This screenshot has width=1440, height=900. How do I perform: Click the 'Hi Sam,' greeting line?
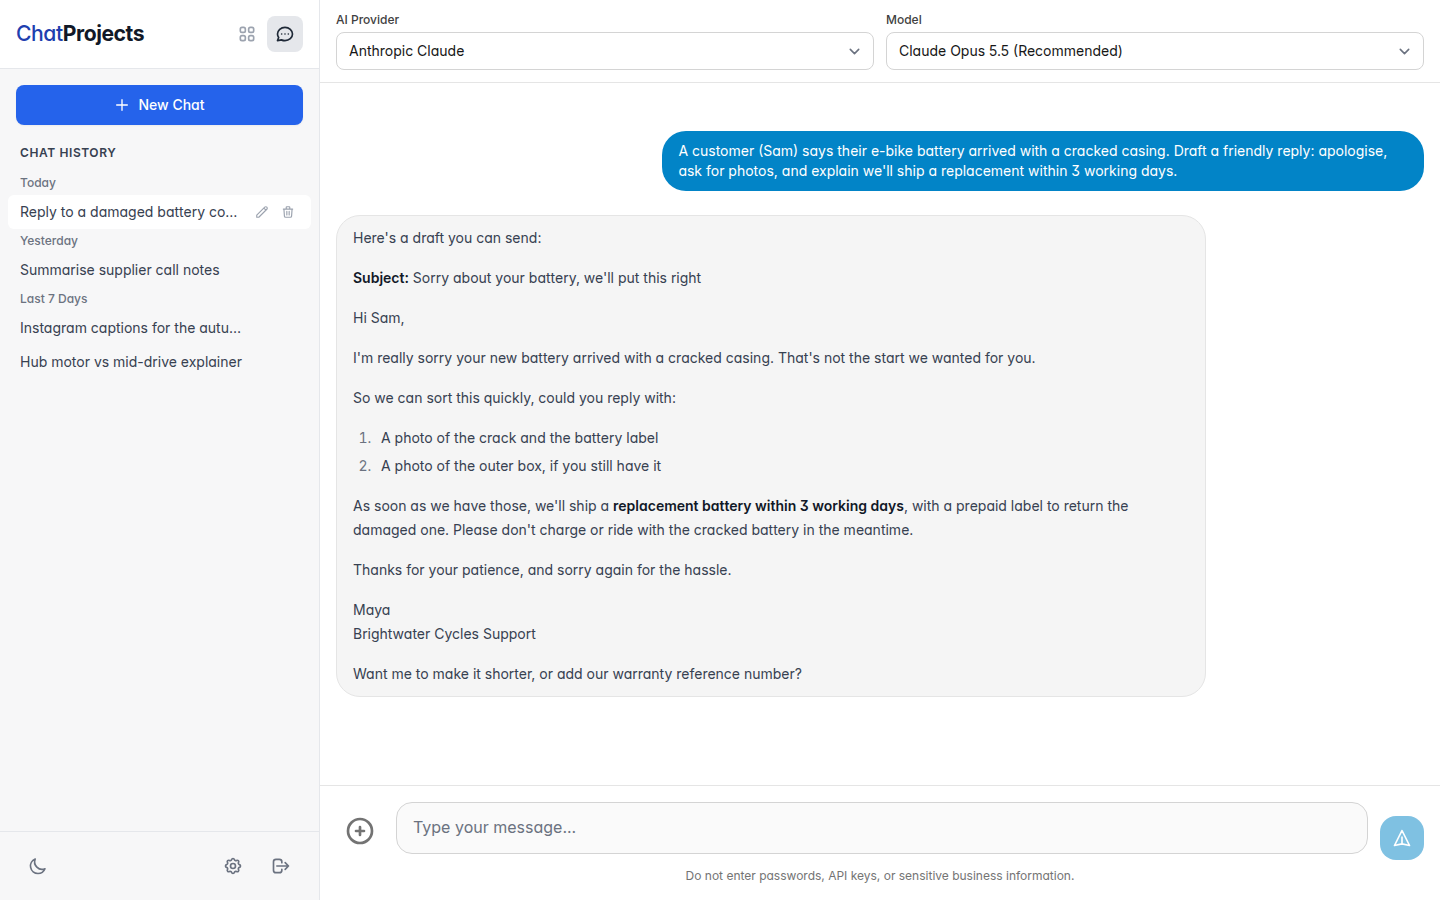click(x=378, y=318)
